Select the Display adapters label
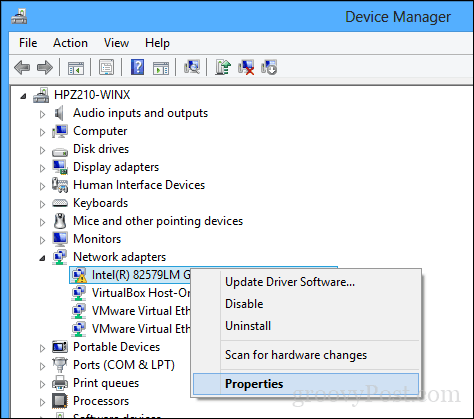 [116, 167]
